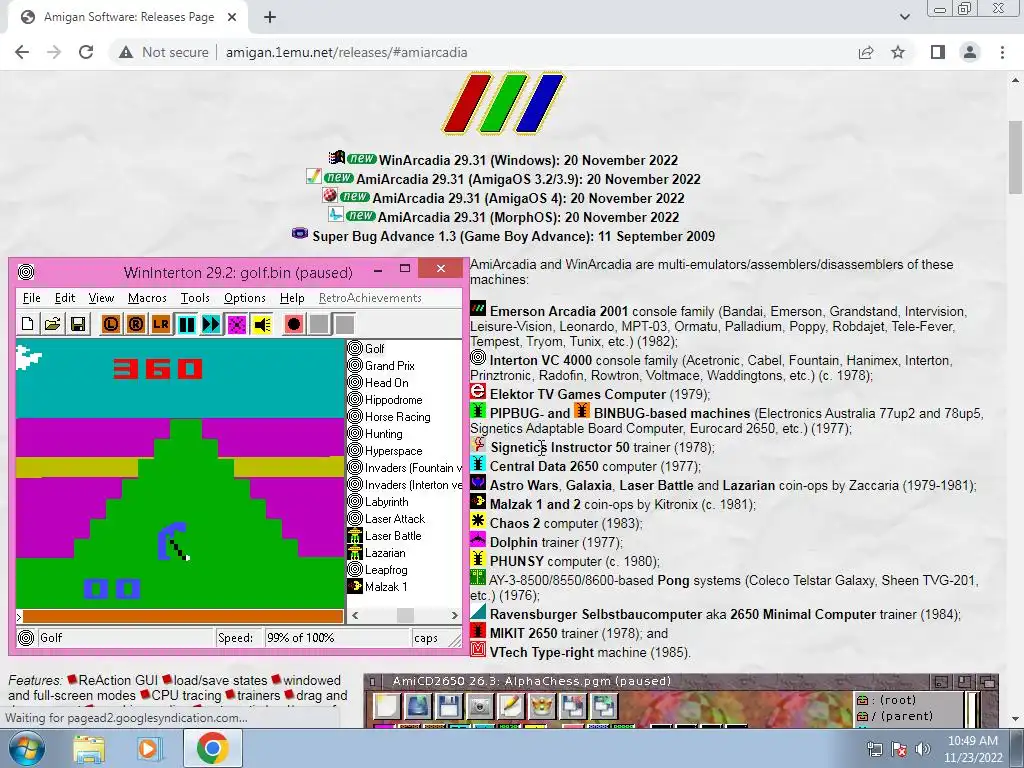1024x768 pixels.
Task: Open the Options menu in WinInterton
Action: (244, 298)
